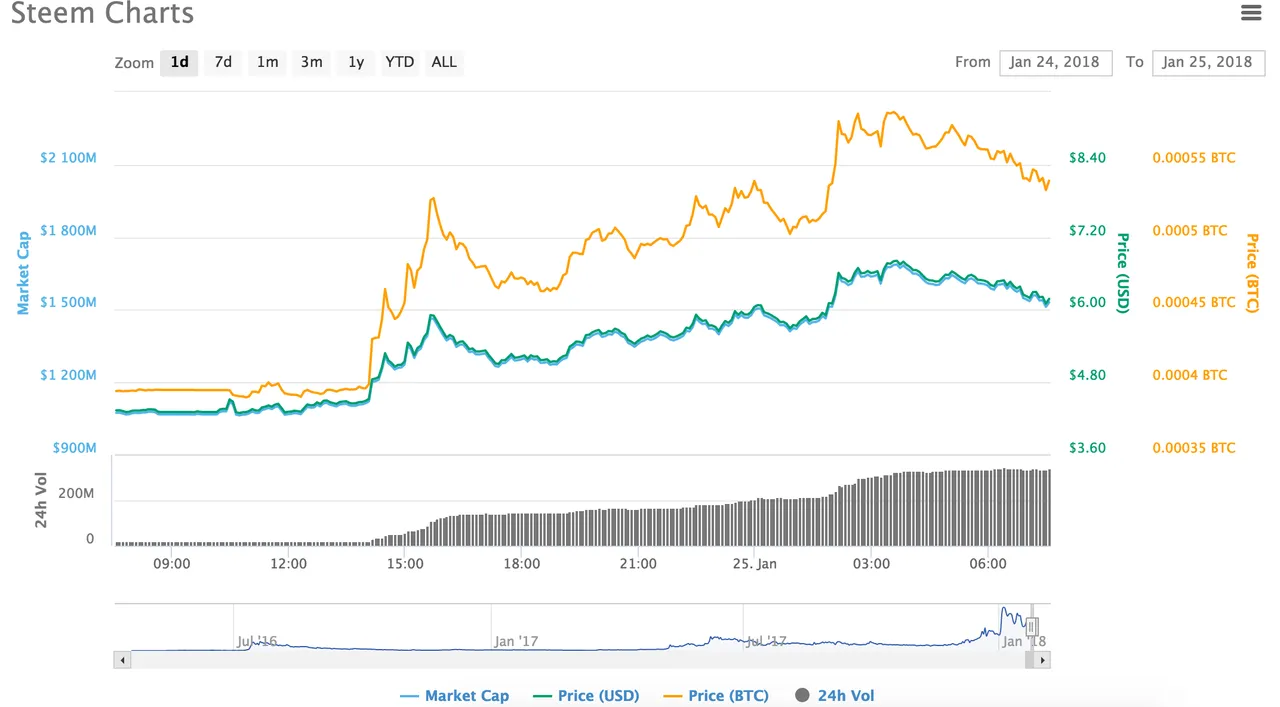Toggle Price (USD) series in legend
Screen dimensions: 1280x707
586,696
